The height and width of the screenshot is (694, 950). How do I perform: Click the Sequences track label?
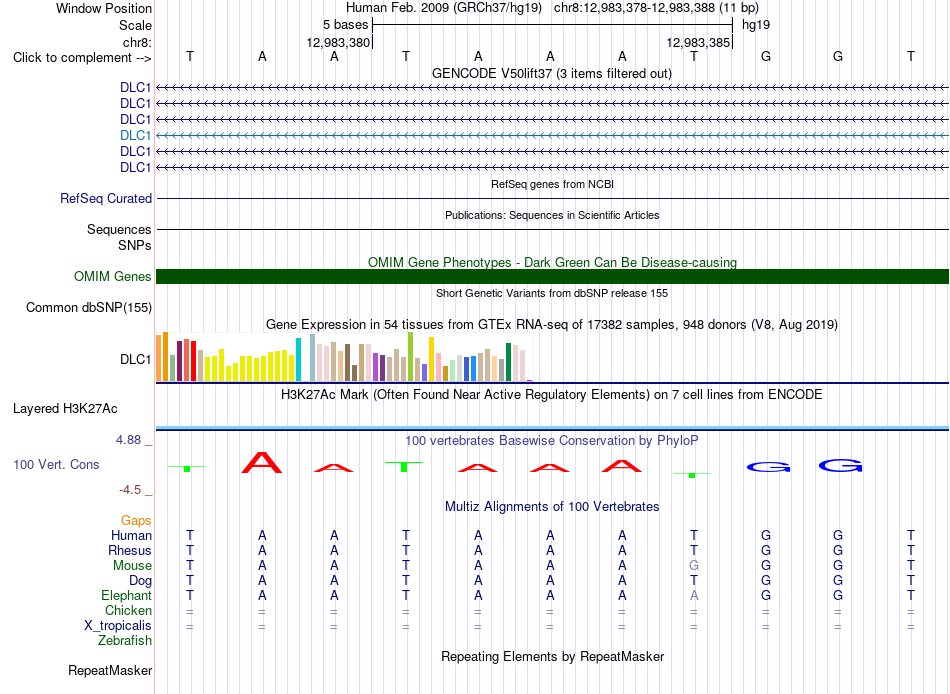[x=119, y=229]
